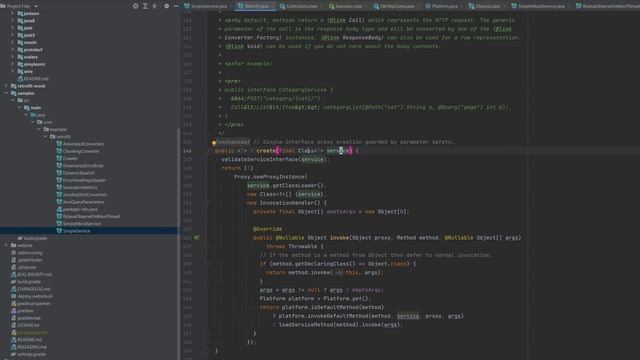Expand the website folder arrow

point(6,246)
